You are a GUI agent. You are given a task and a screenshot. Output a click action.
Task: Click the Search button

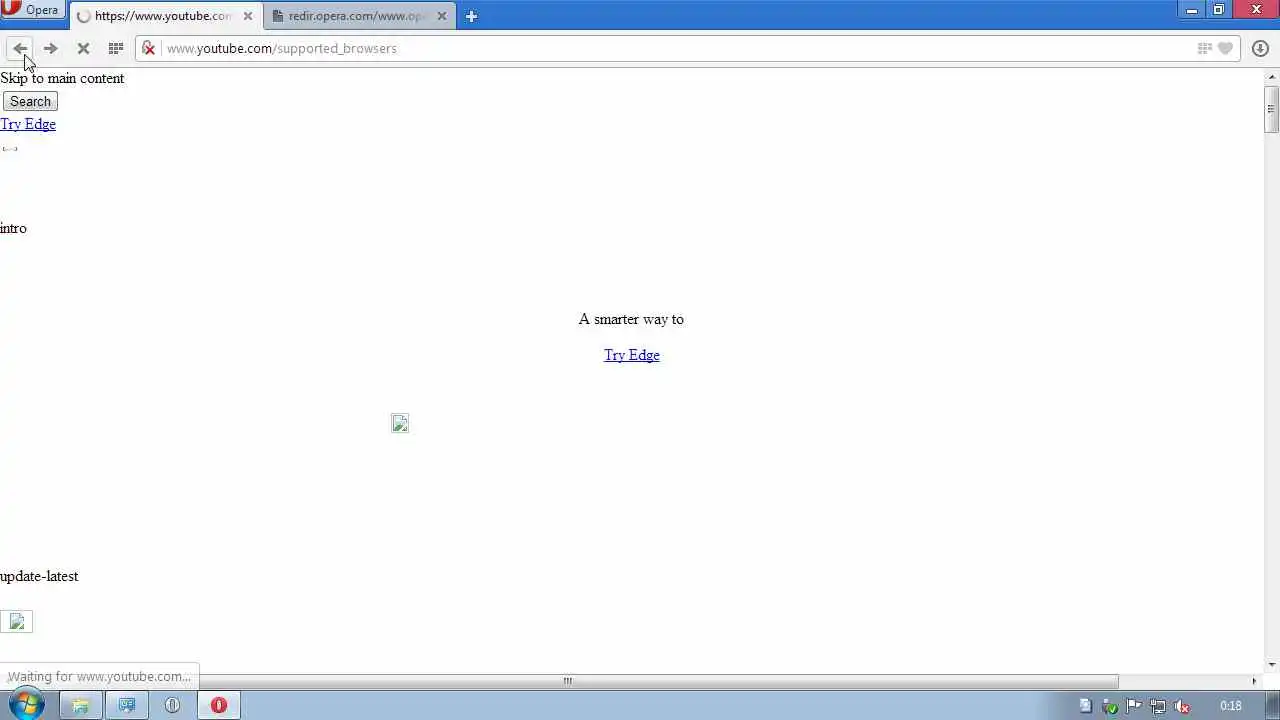pos(30,101)
